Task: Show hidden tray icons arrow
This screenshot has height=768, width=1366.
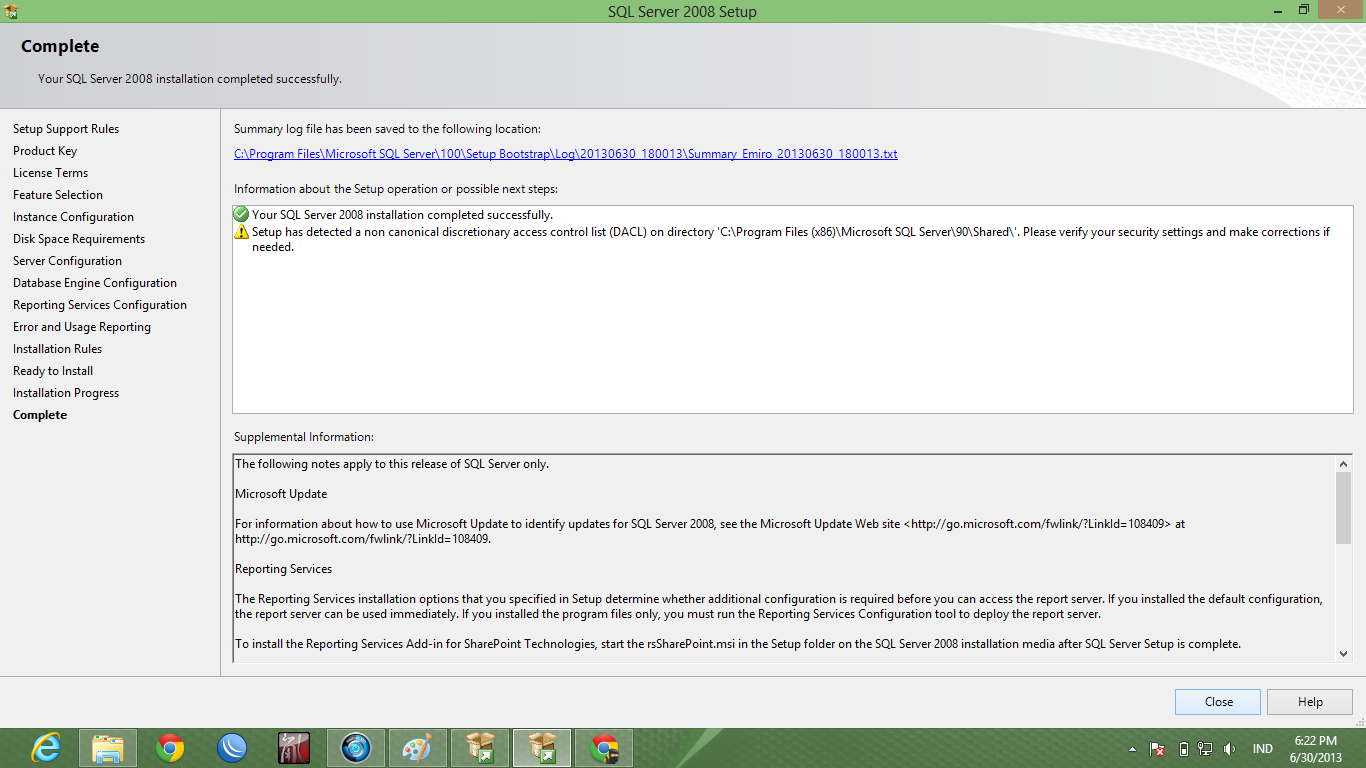Action: (1132, 749)
